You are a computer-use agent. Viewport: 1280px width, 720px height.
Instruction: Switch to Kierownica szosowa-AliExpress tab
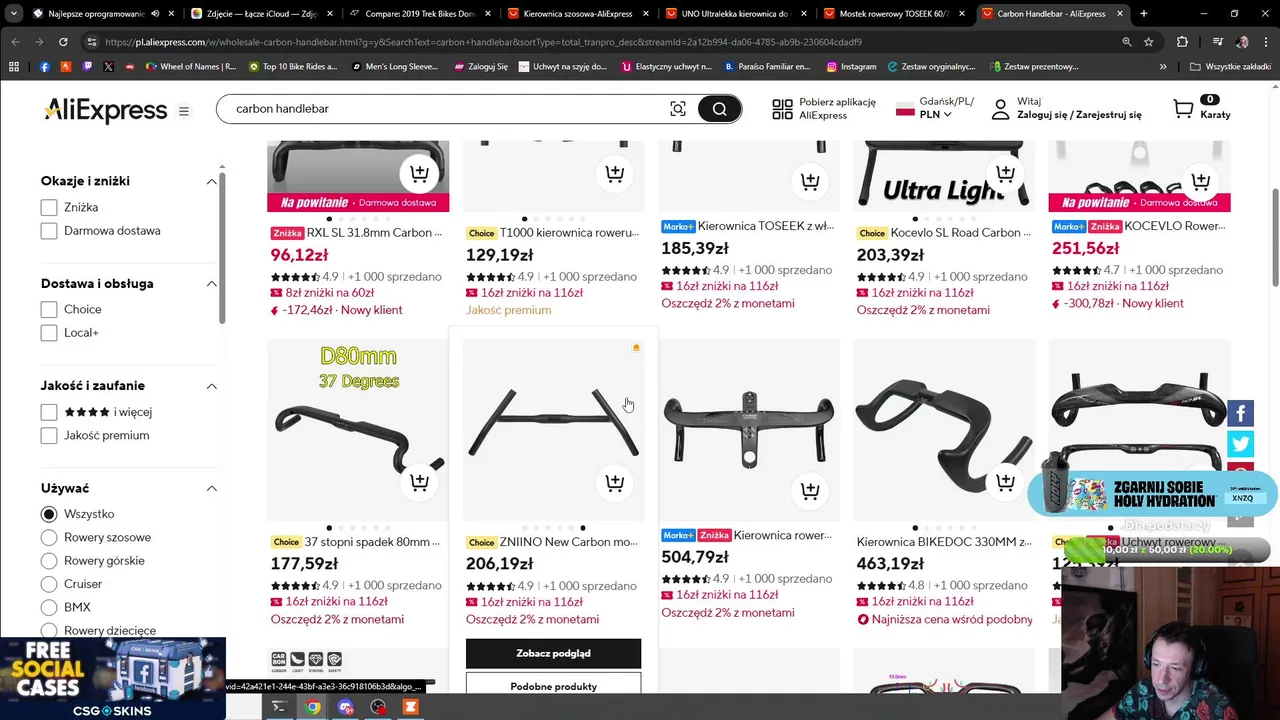[x=579, y=14]
